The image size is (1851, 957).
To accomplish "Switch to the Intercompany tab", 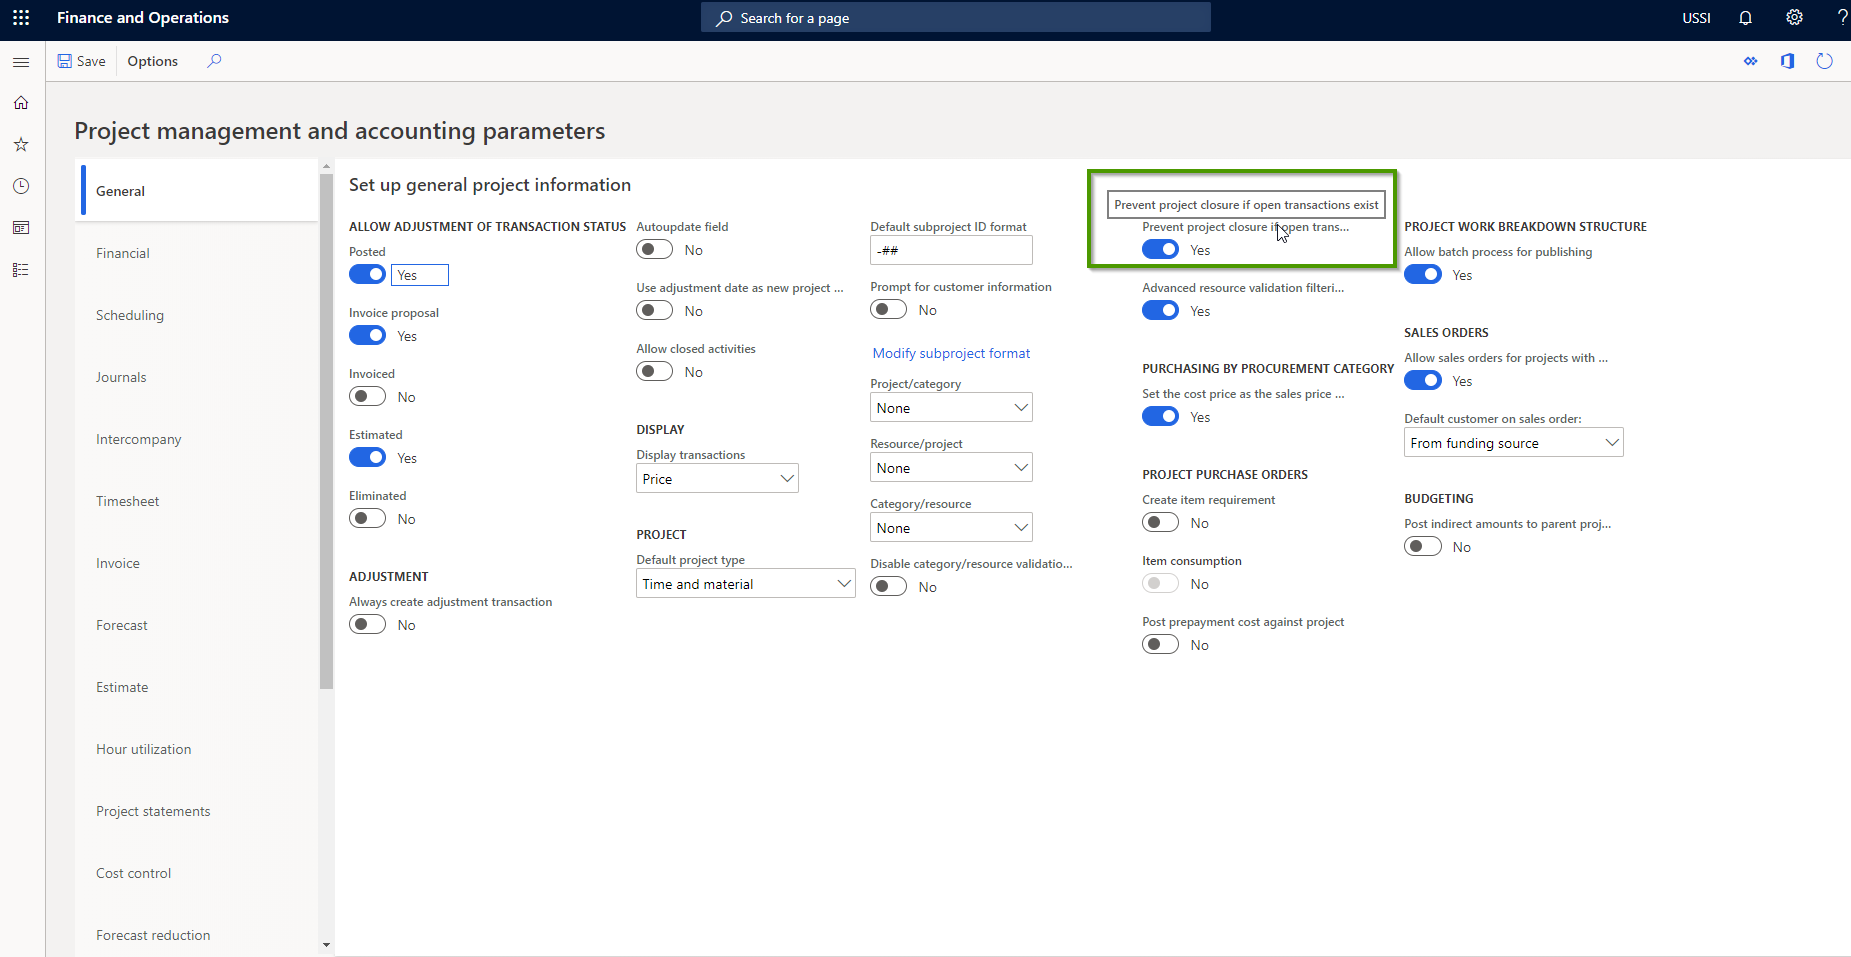I will click(x=138, y=438).
